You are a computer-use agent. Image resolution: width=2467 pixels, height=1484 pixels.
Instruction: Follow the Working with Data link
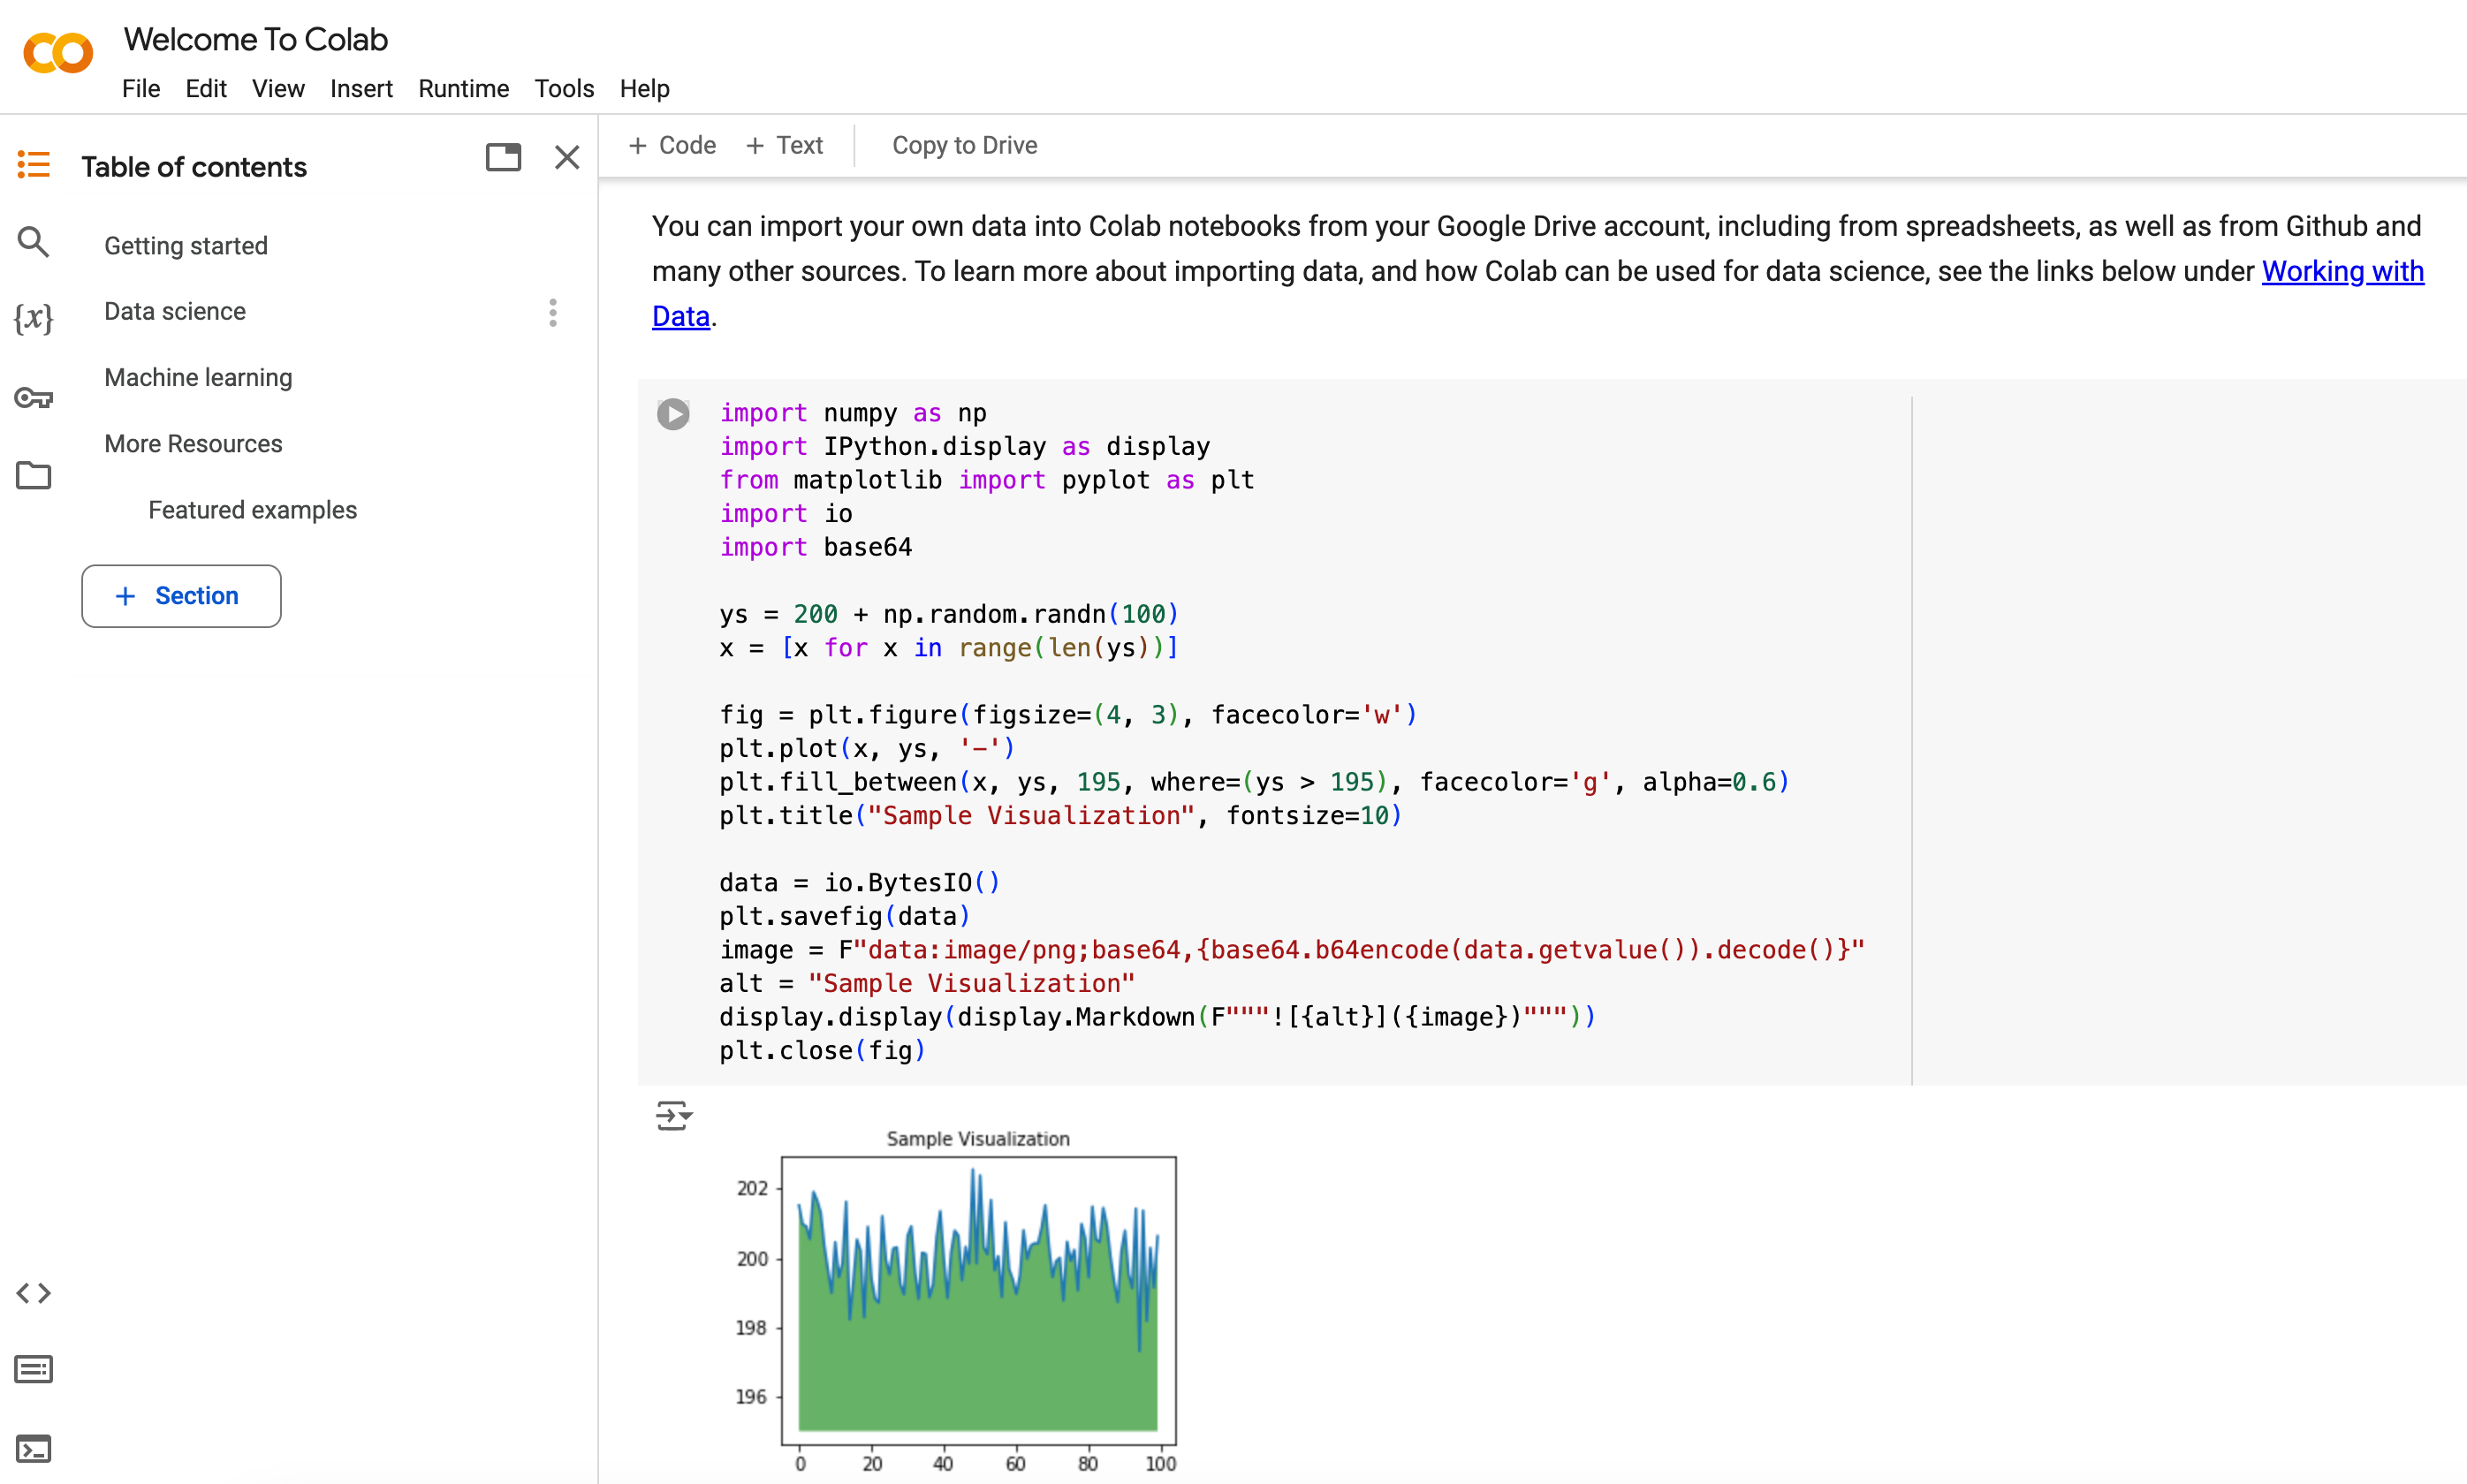[x=2342, y=271]
